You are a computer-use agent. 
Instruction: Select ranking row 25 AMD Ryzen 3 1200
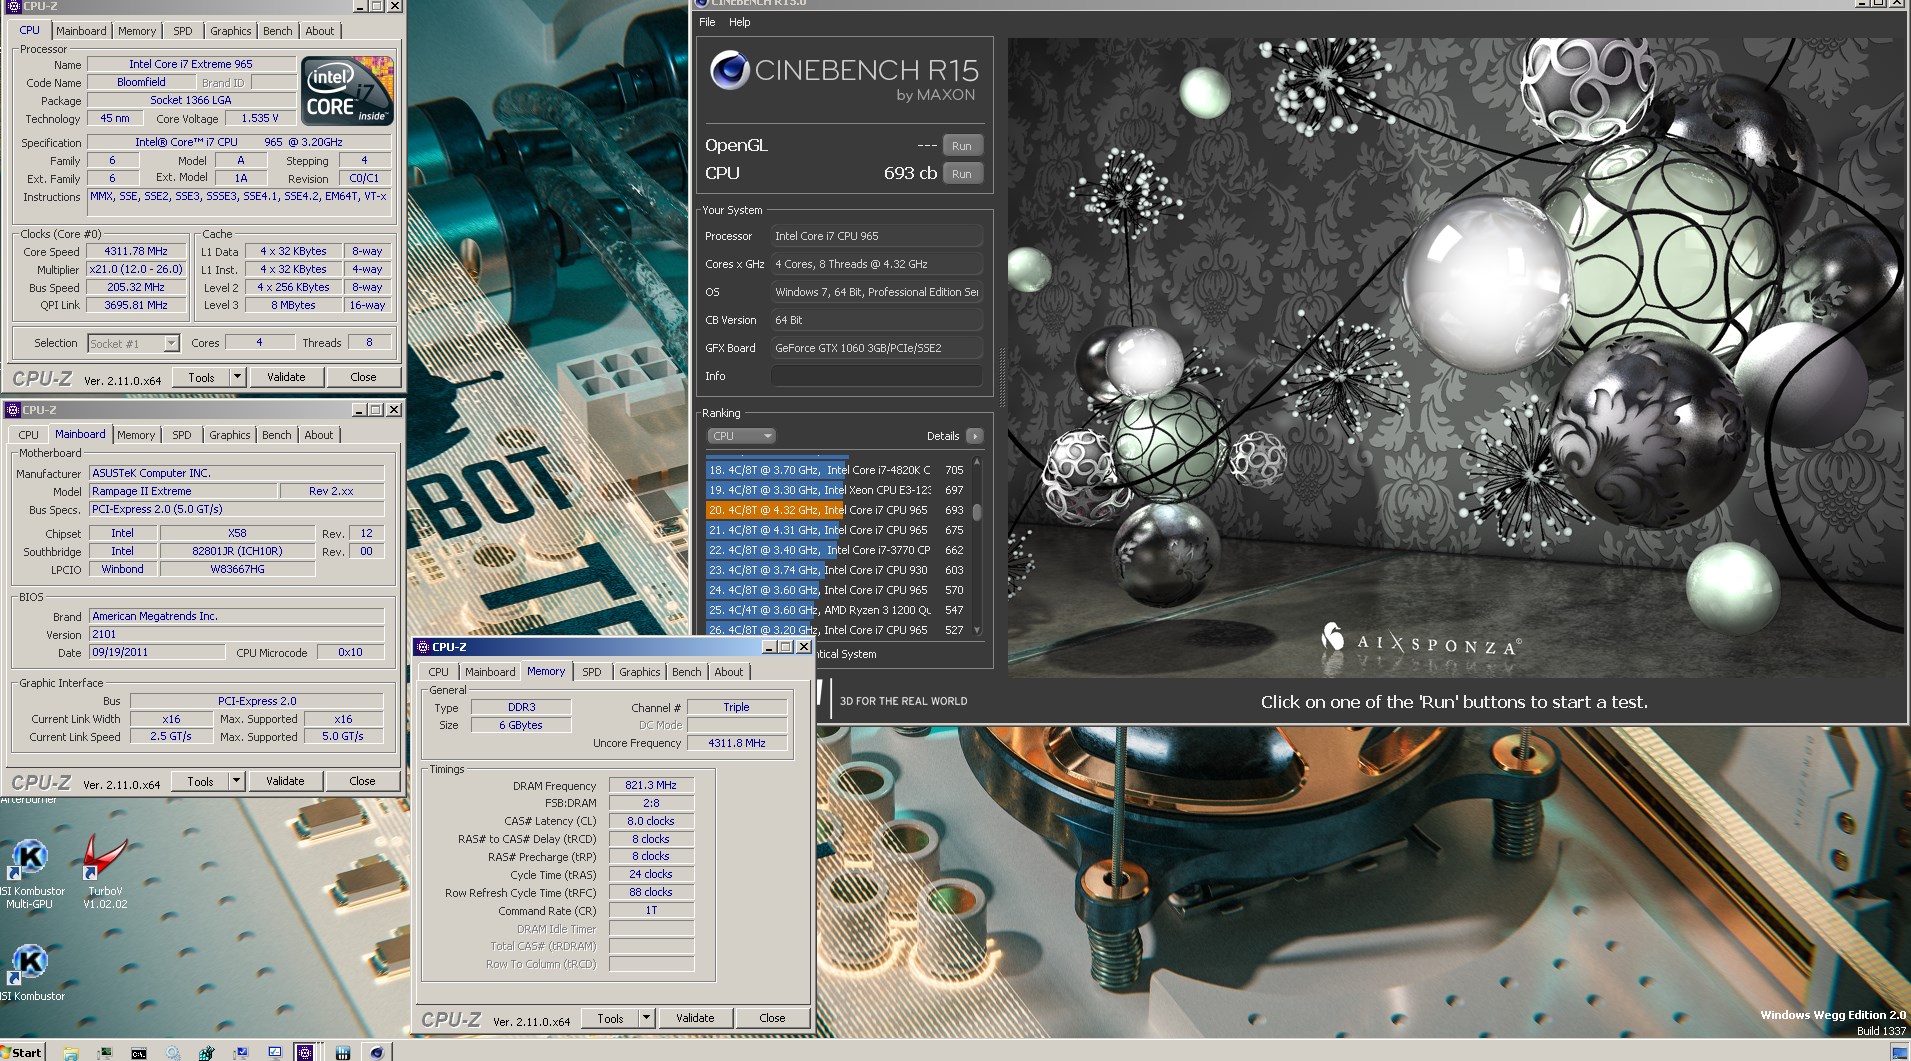point(837,610)
